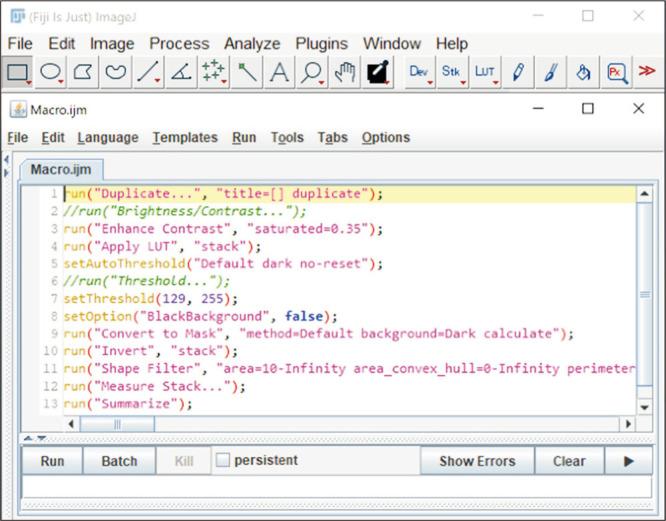The width and height of the screenshot is (666, 521).
Task: Toggle the persistent checkbox
Action: (x=223, y=461)
